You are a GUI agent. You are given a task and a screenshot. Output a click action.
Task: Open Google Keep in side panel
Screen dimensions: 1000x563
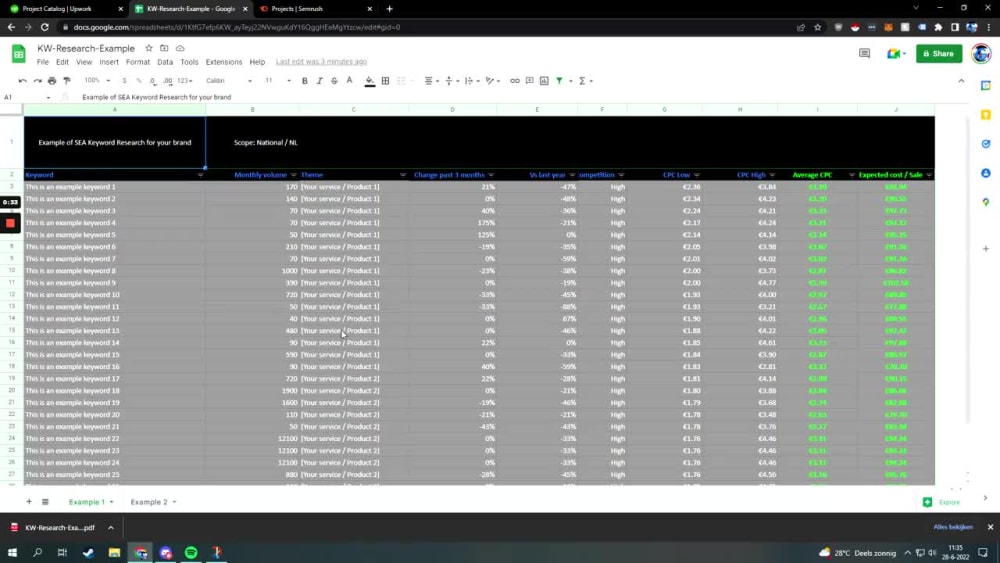tap(986, 115)
